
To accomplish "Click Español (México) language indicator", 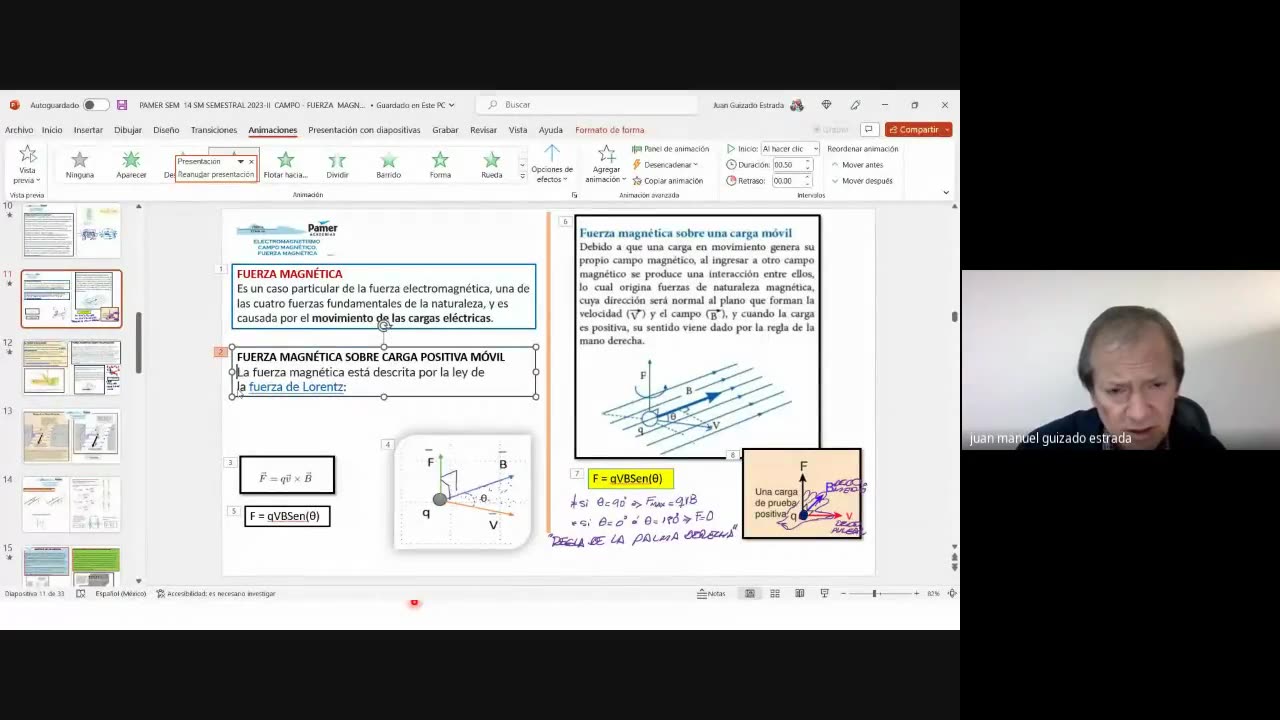I will [x=121, y=594].
